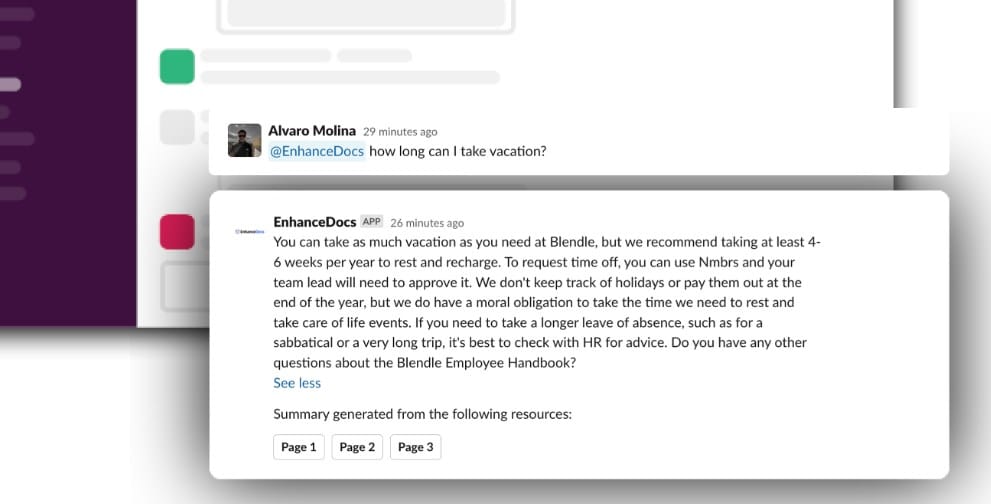The image size is (991, 504).
Task: Click the "26 minutes ago" timestamp
Action: point(427,223)
